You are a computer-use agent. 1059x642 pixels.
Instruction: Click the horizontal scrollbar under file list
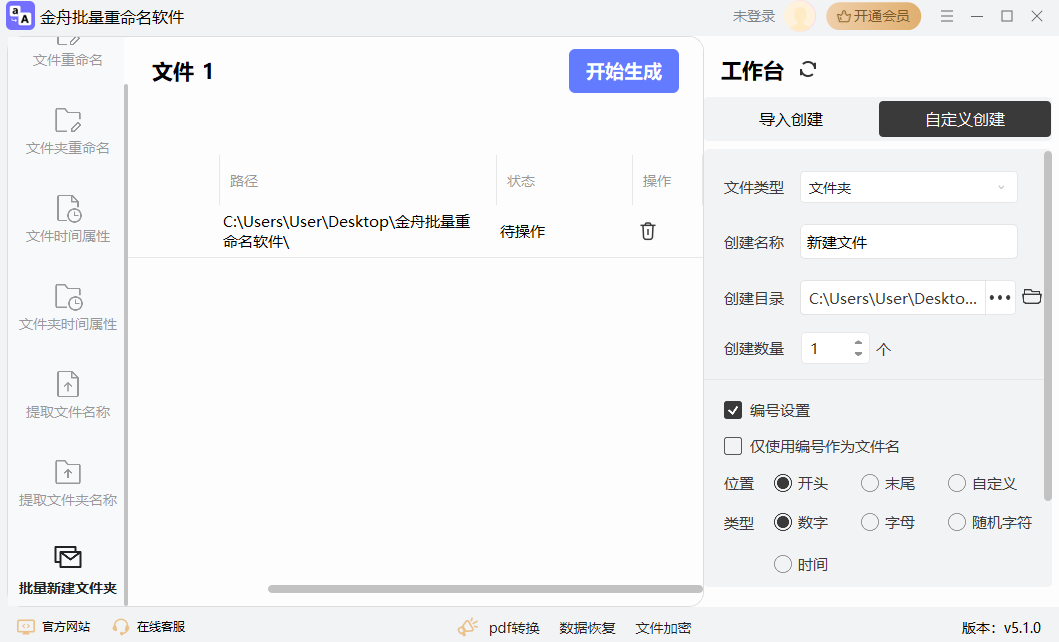point(485,589)
